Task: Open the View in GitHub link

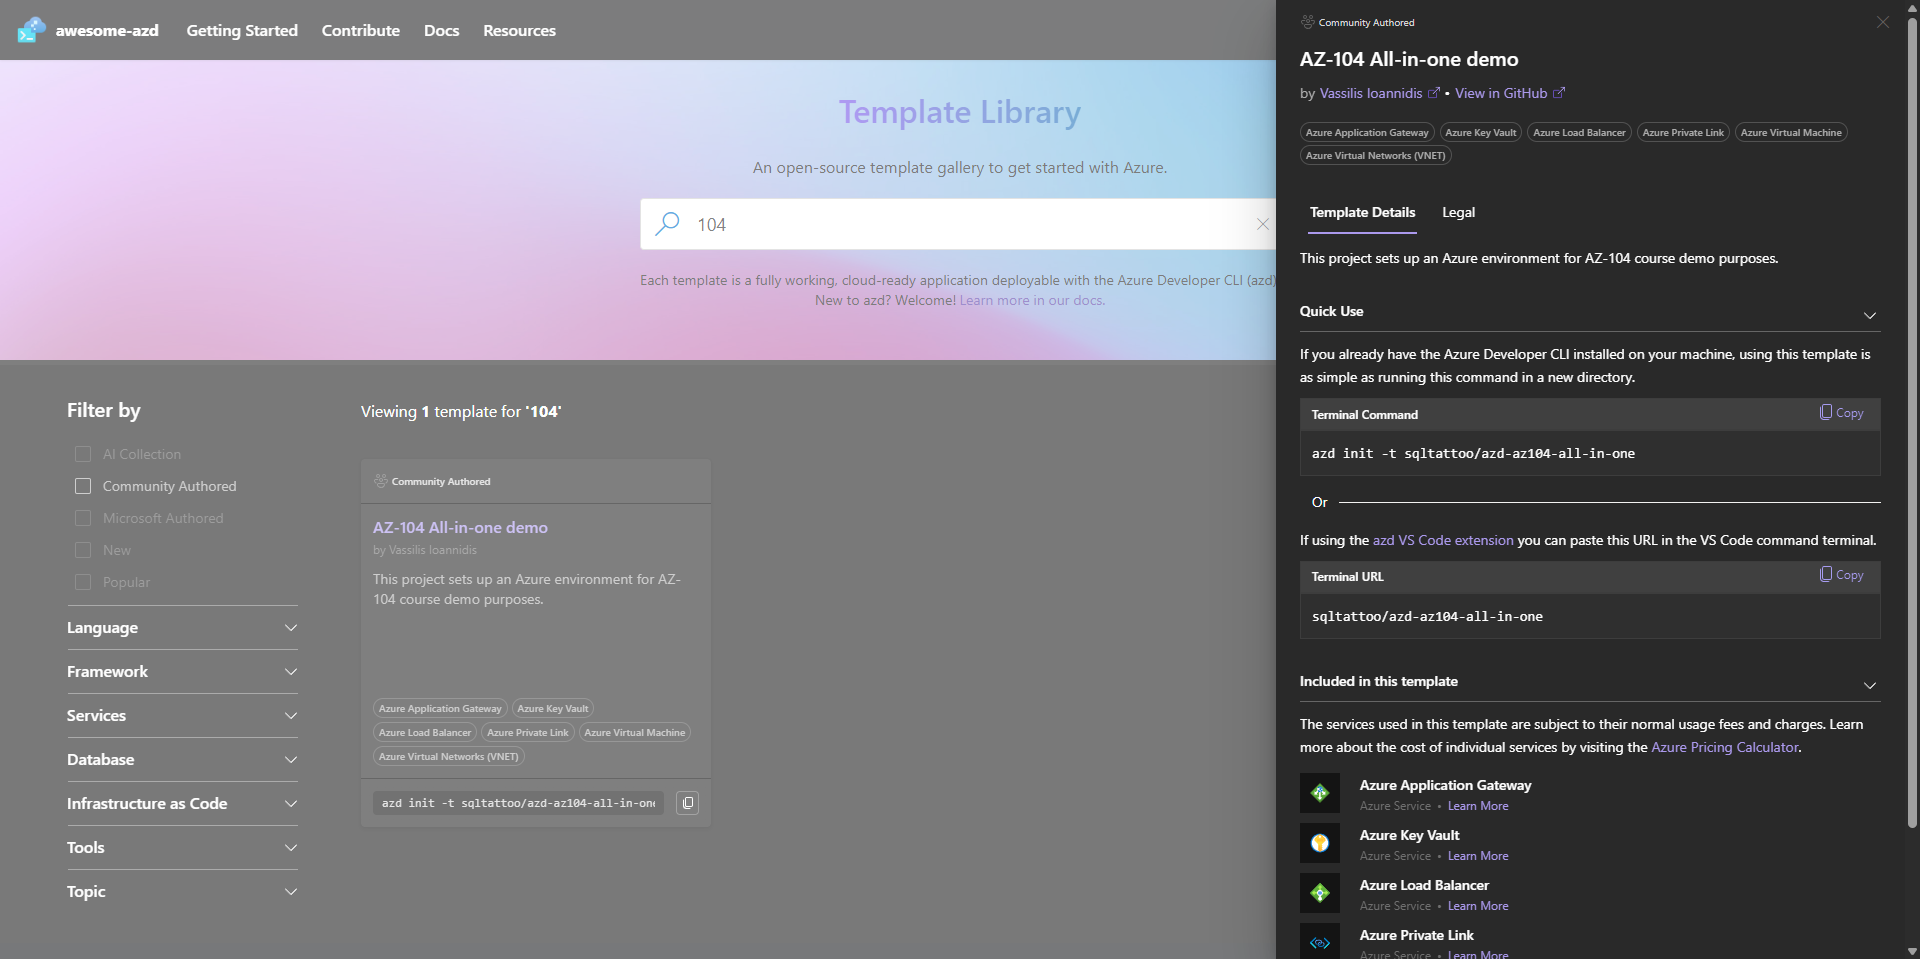Action: click(x=1501, y=93)
